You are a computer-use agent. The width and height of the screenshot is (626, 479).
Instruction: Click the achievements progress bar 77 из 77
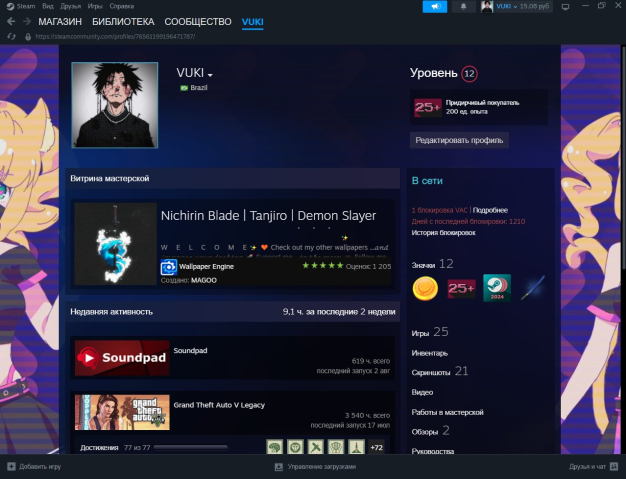[x=190, y=447]
